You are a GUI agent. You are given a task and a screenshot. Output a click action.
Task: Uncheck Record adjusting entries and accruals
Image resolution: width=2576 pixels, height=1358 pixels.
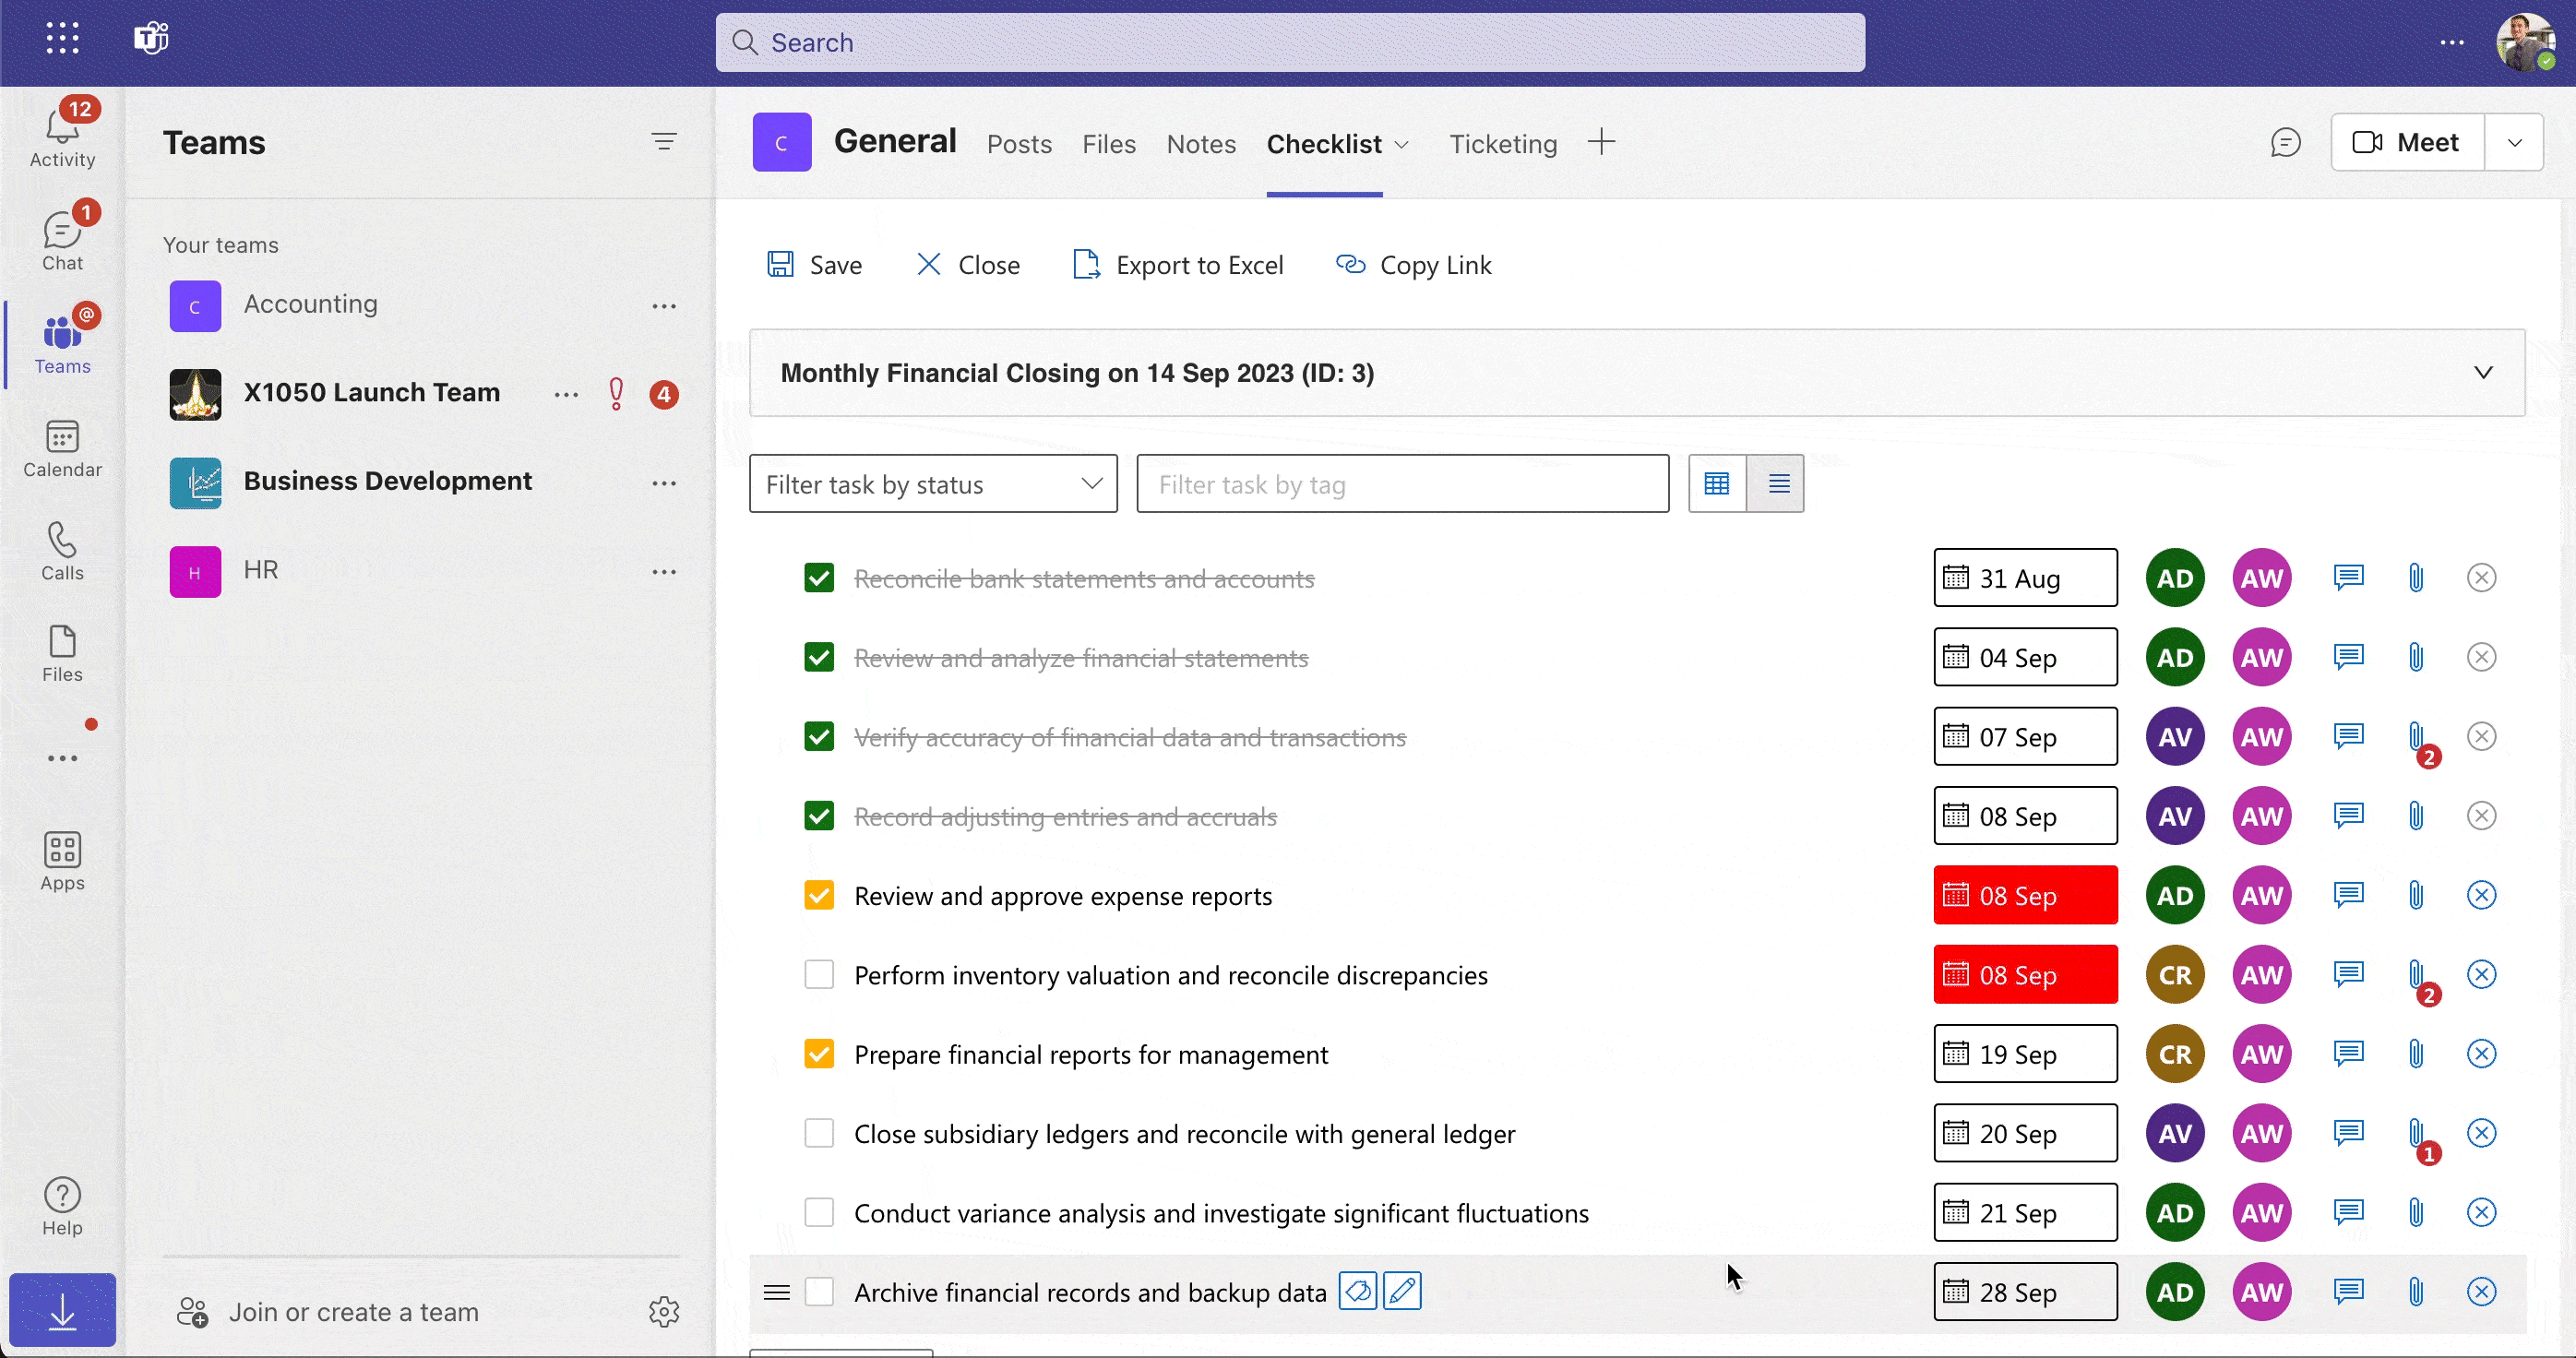(x=819, y=816)
